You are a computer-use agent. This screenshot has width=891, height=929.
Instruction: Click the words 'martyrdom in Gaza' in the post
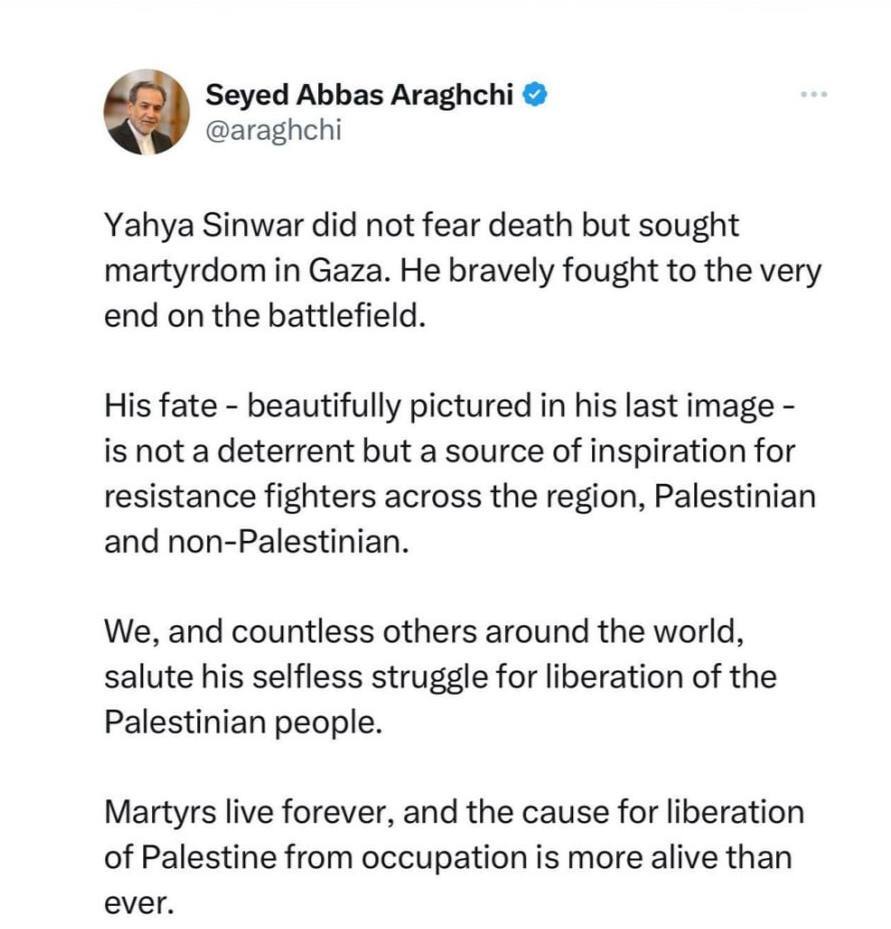246,271
